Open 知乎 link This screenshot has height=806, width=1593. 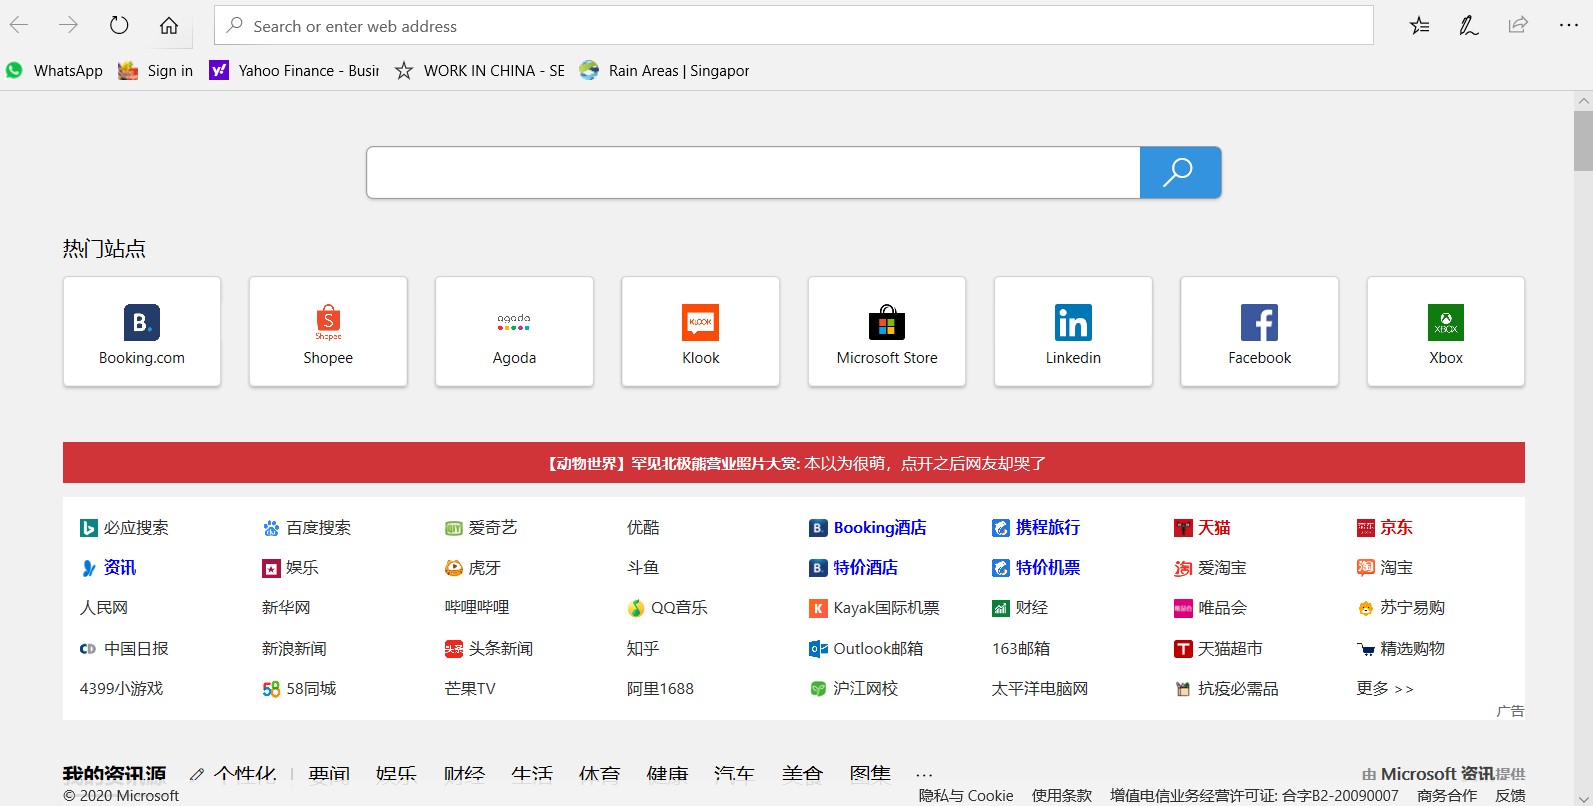643,649
